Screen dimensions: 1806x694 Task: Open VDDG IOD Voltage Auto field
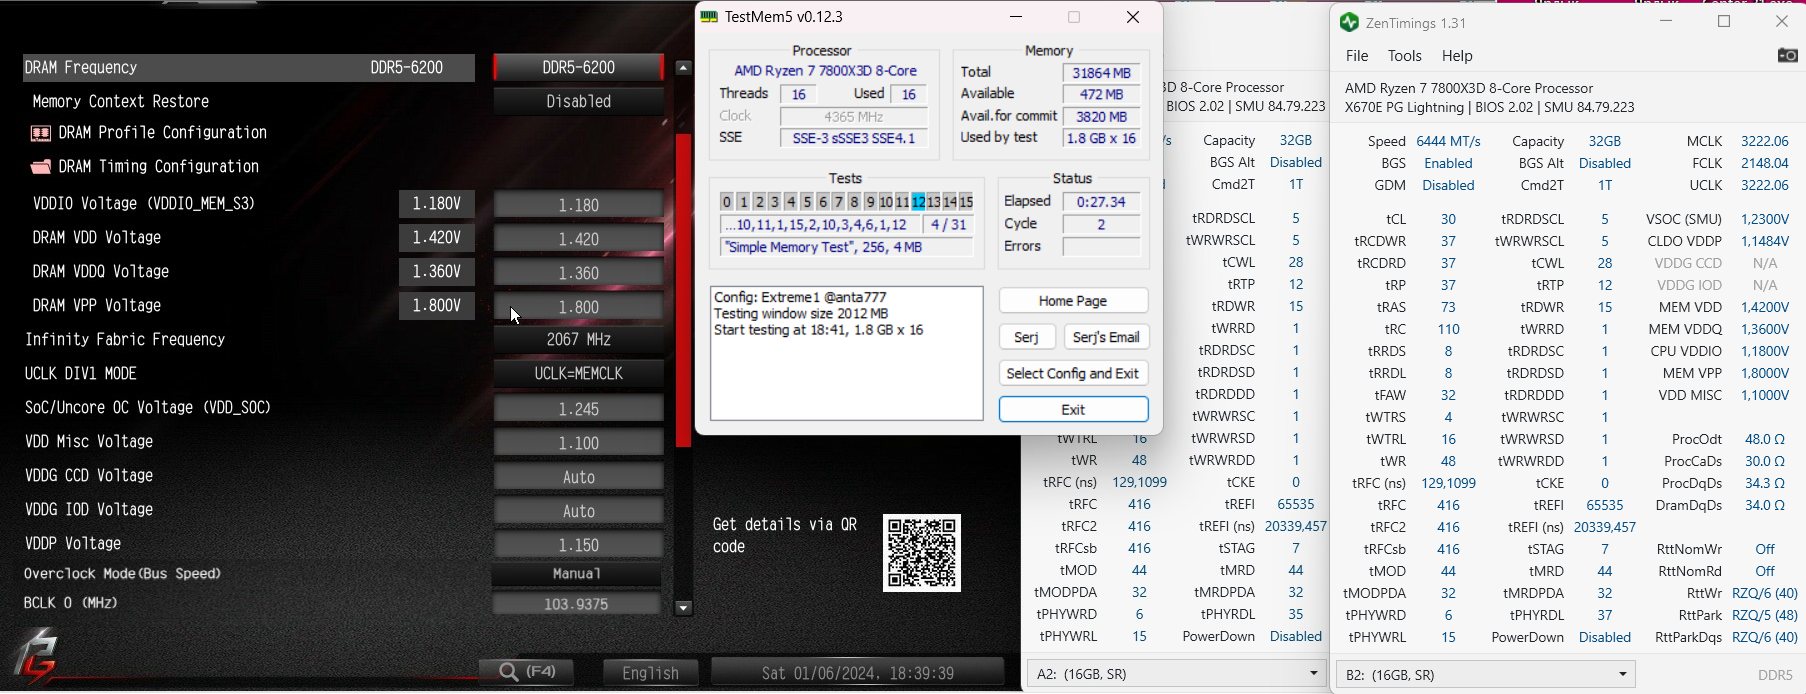[579, 511]
